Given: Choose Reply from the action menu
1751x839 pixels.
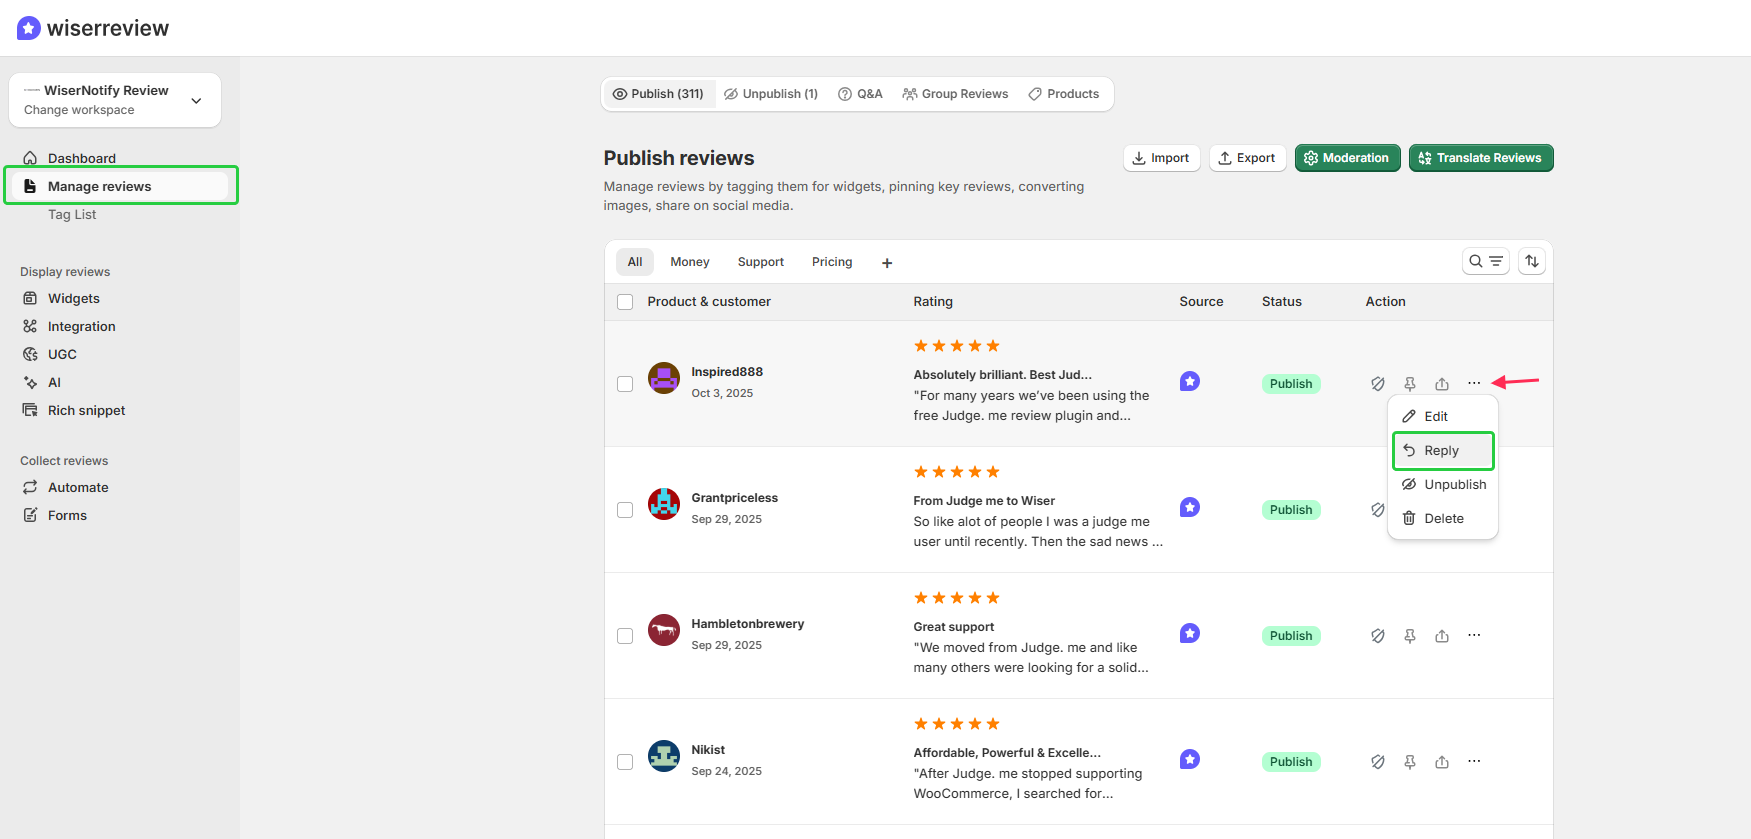Looking at the screenshot, I should [1443, 451].
